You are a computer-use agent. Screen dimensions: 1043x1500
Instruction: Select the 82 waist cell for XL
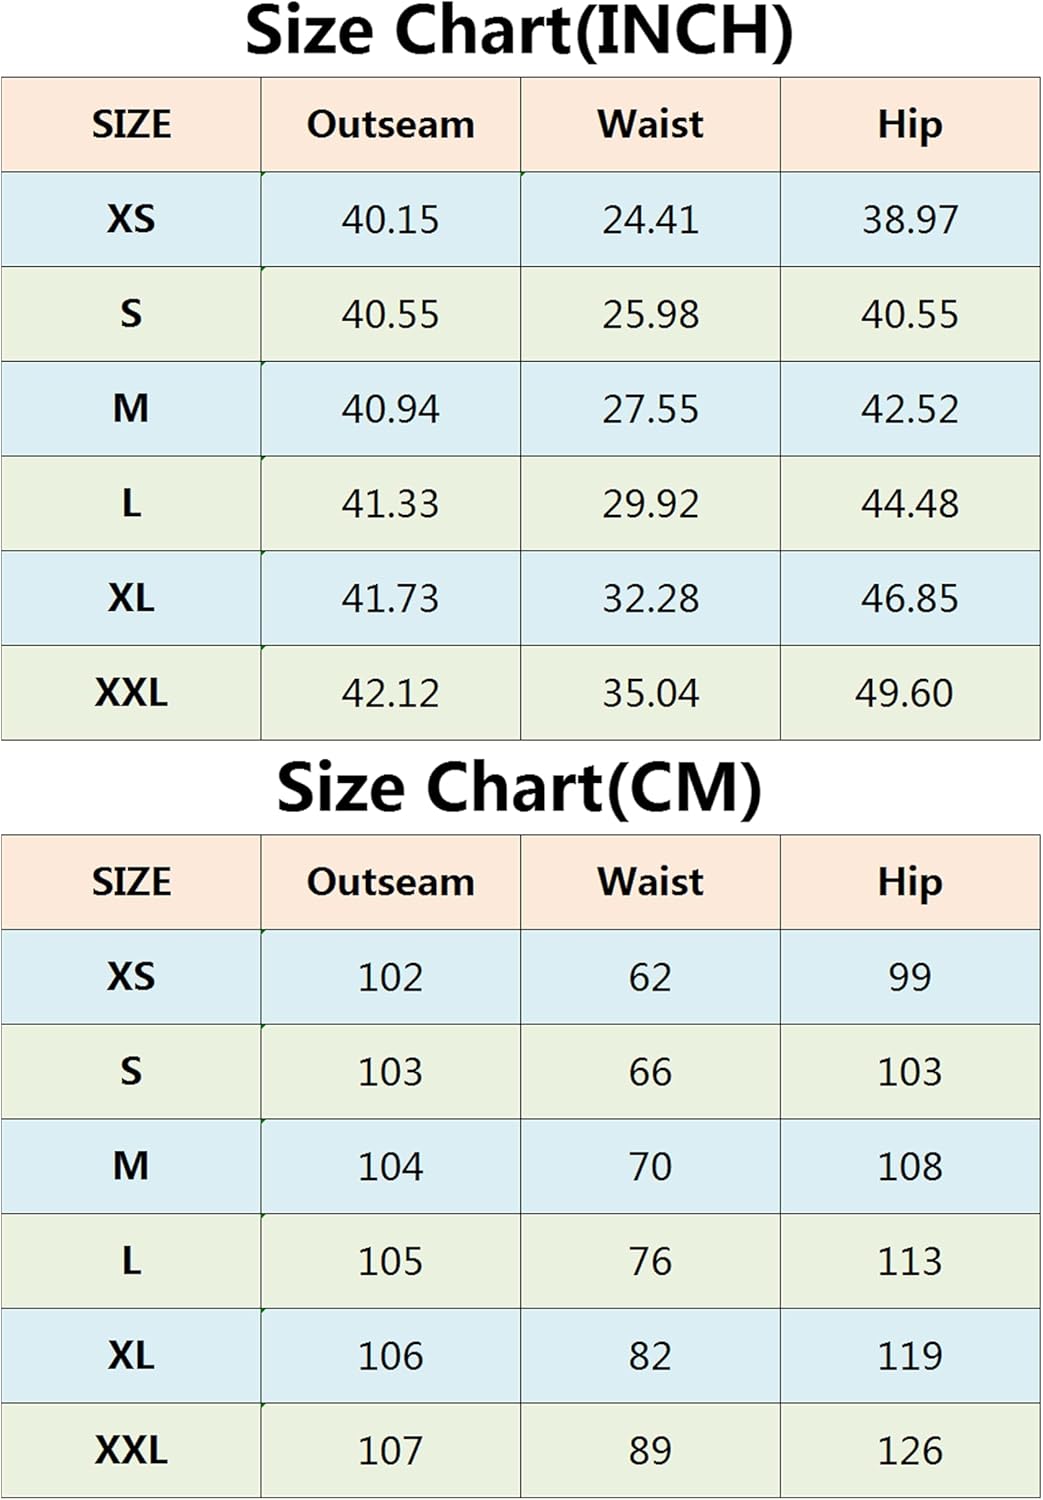click(650, 1356)
